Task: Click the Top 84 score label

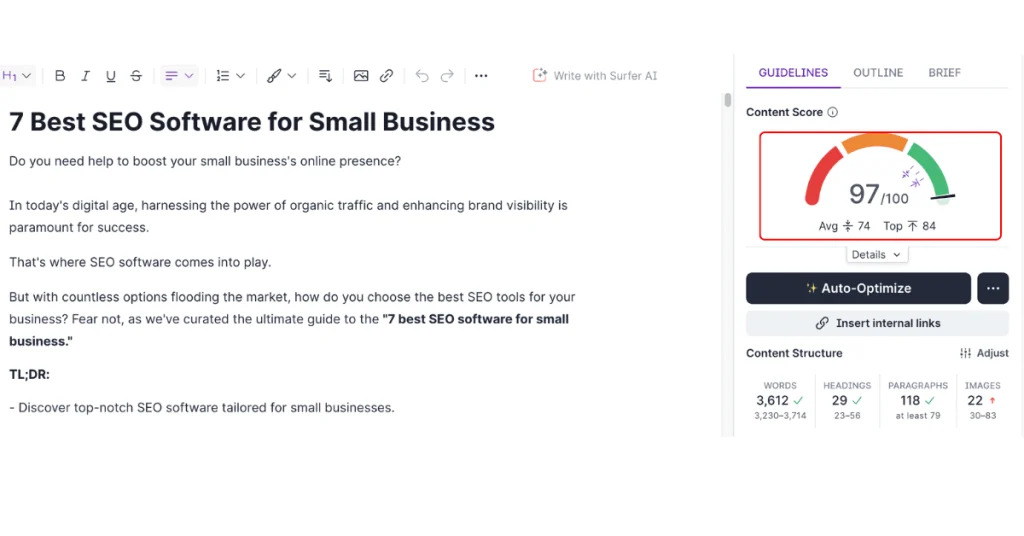Action: tap(910, 226)
